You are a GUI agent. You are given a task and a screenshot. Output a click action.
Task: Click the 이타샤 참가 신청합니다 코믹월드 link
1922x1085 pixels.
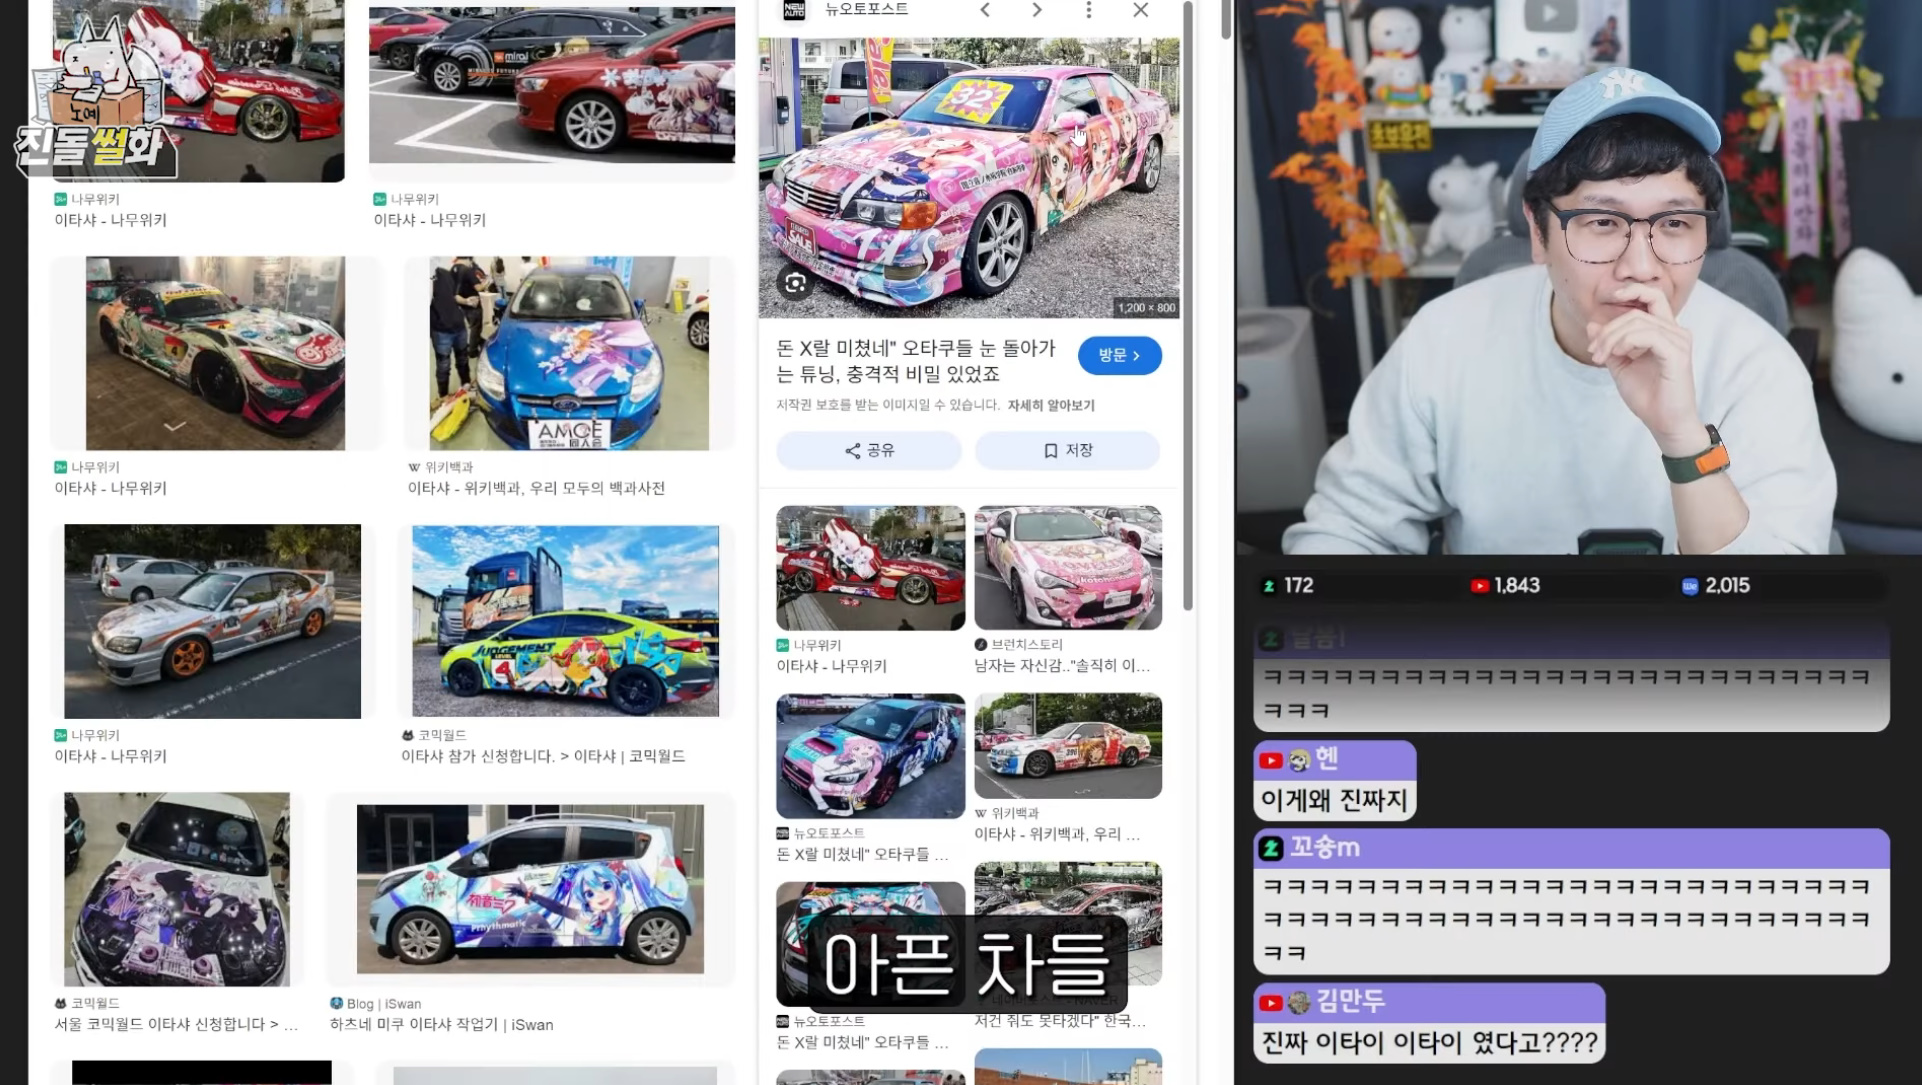click(x=543, y=756)
